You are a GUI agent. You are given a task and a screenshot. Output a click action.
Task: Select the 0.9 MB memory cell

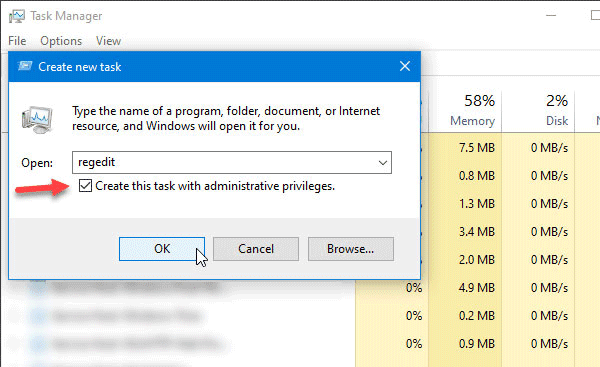point(465,343)
